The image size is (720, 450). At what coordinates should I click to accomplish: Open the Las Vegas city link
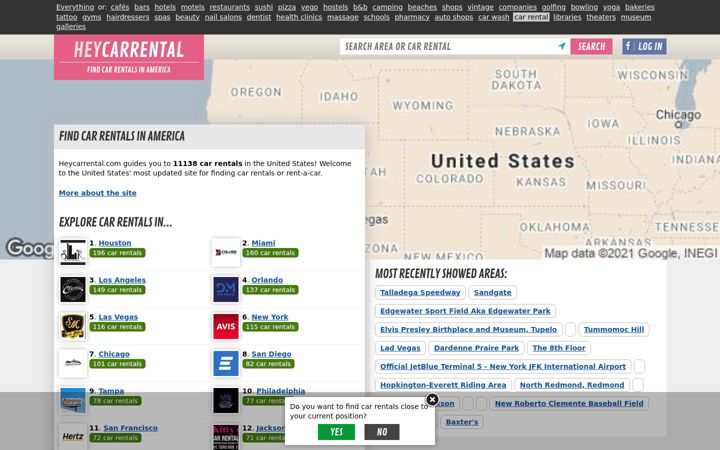pyautogui.click(x=118, y=317)
